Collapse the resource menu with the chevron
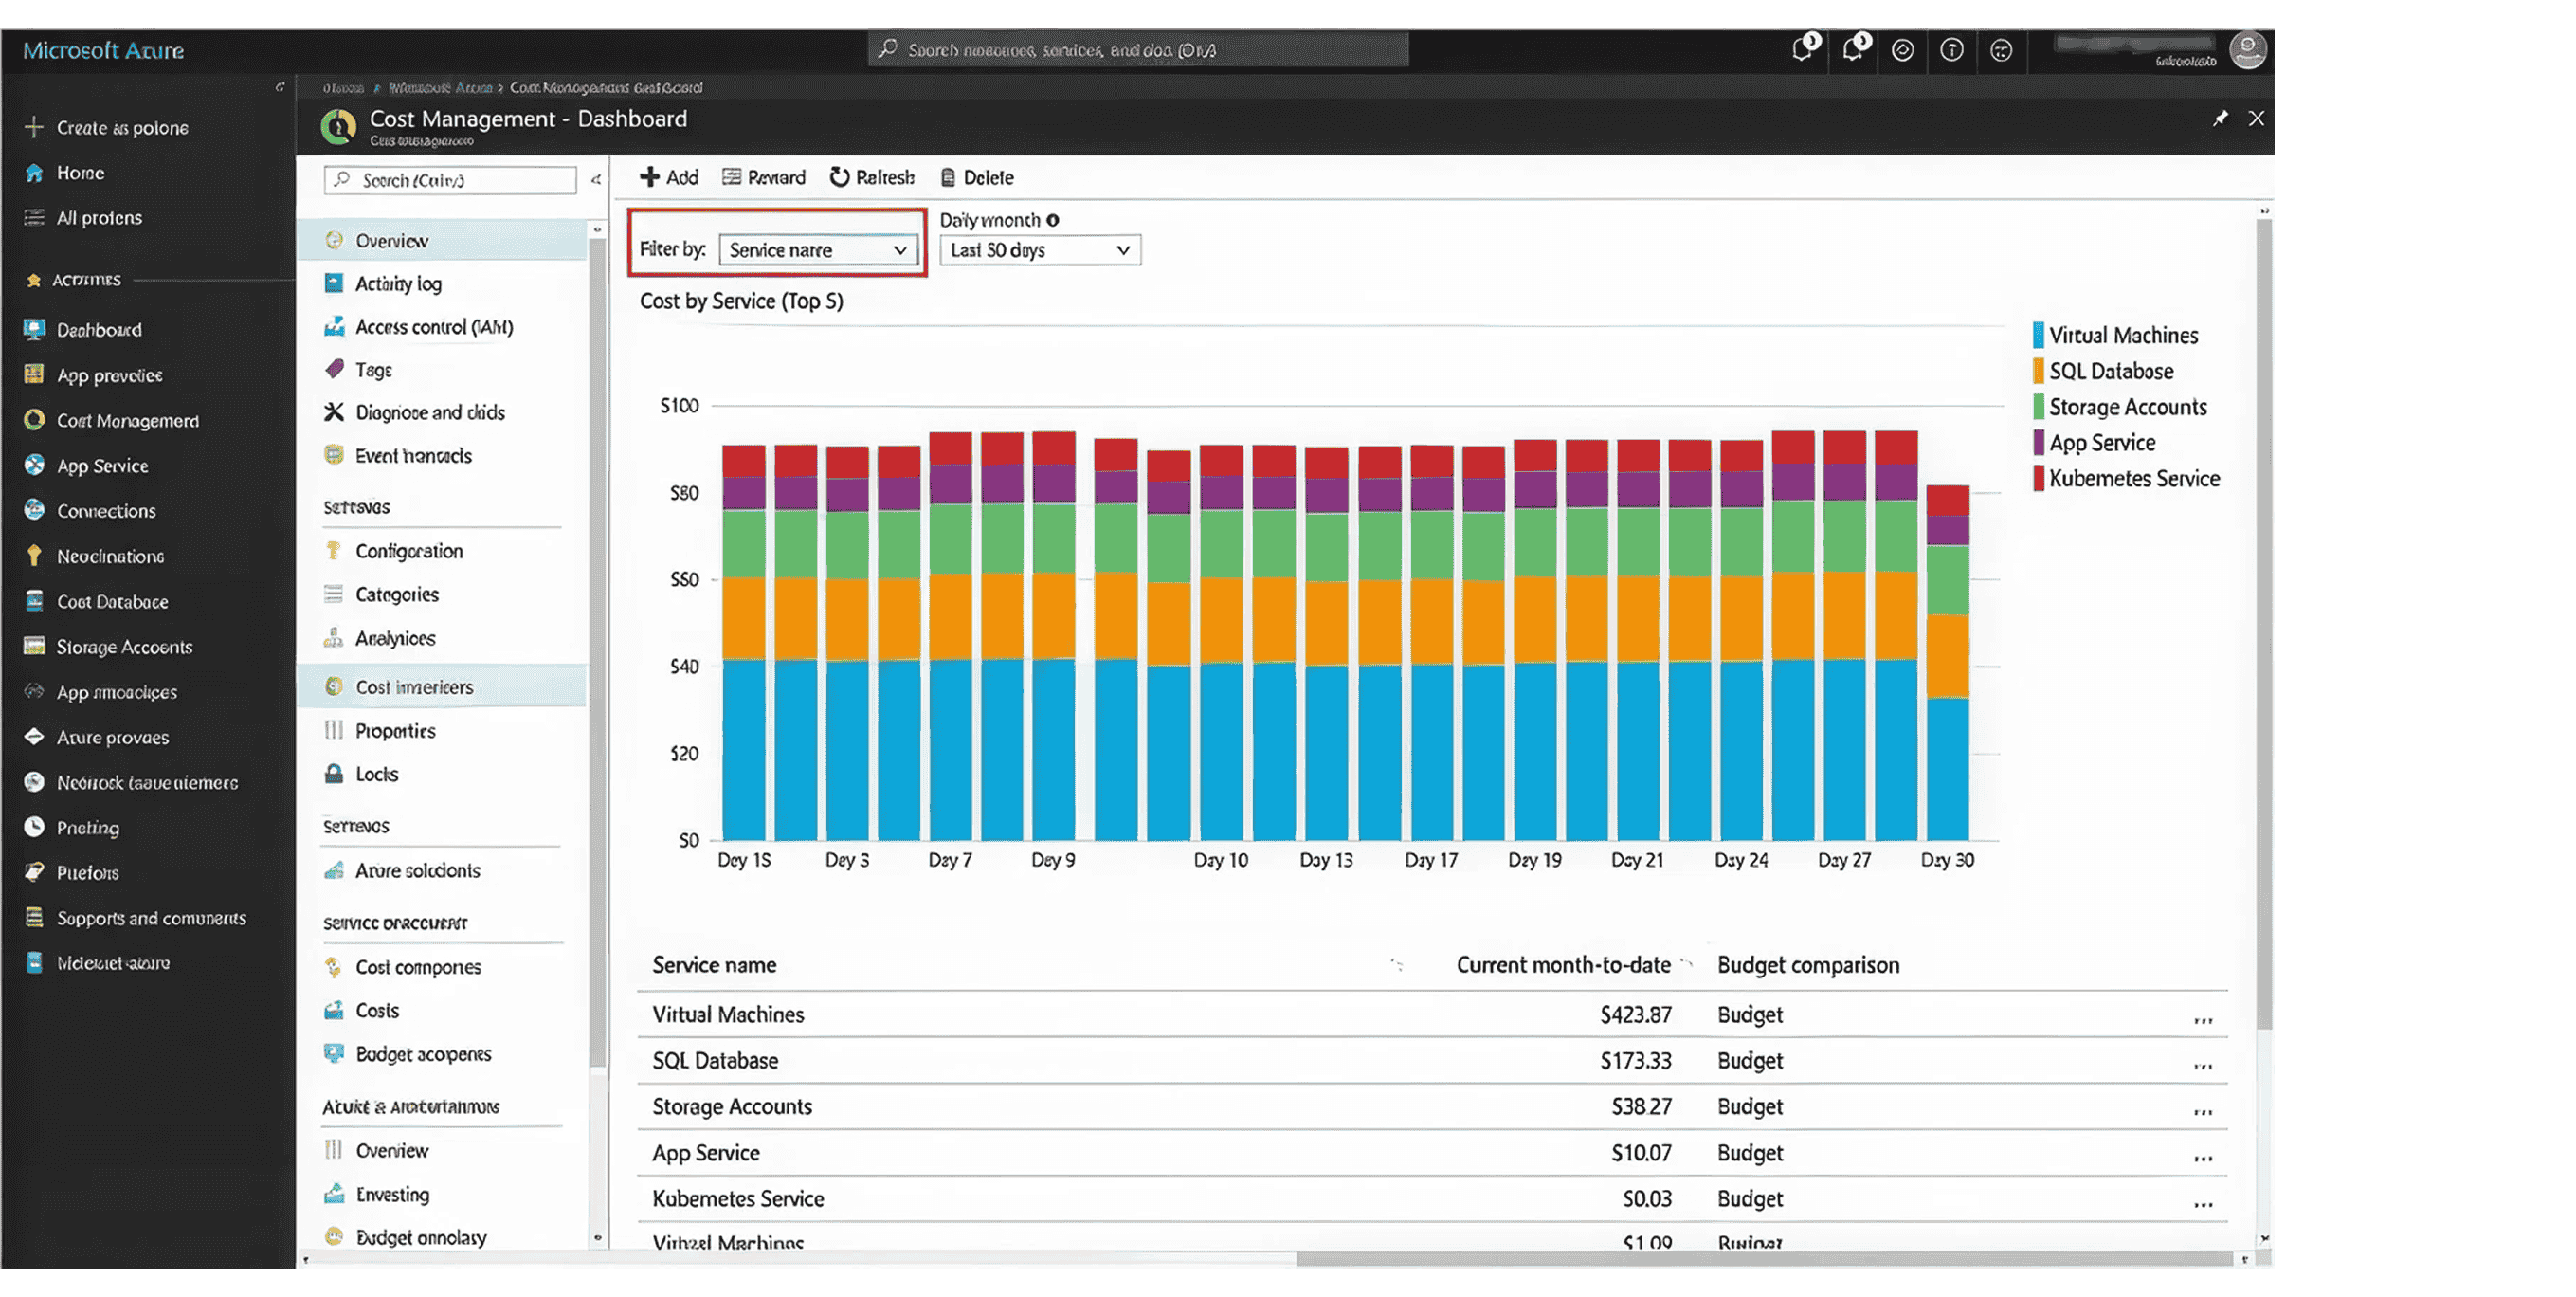The height and width of the screenshot is (1297, 2576). [596, 181]
